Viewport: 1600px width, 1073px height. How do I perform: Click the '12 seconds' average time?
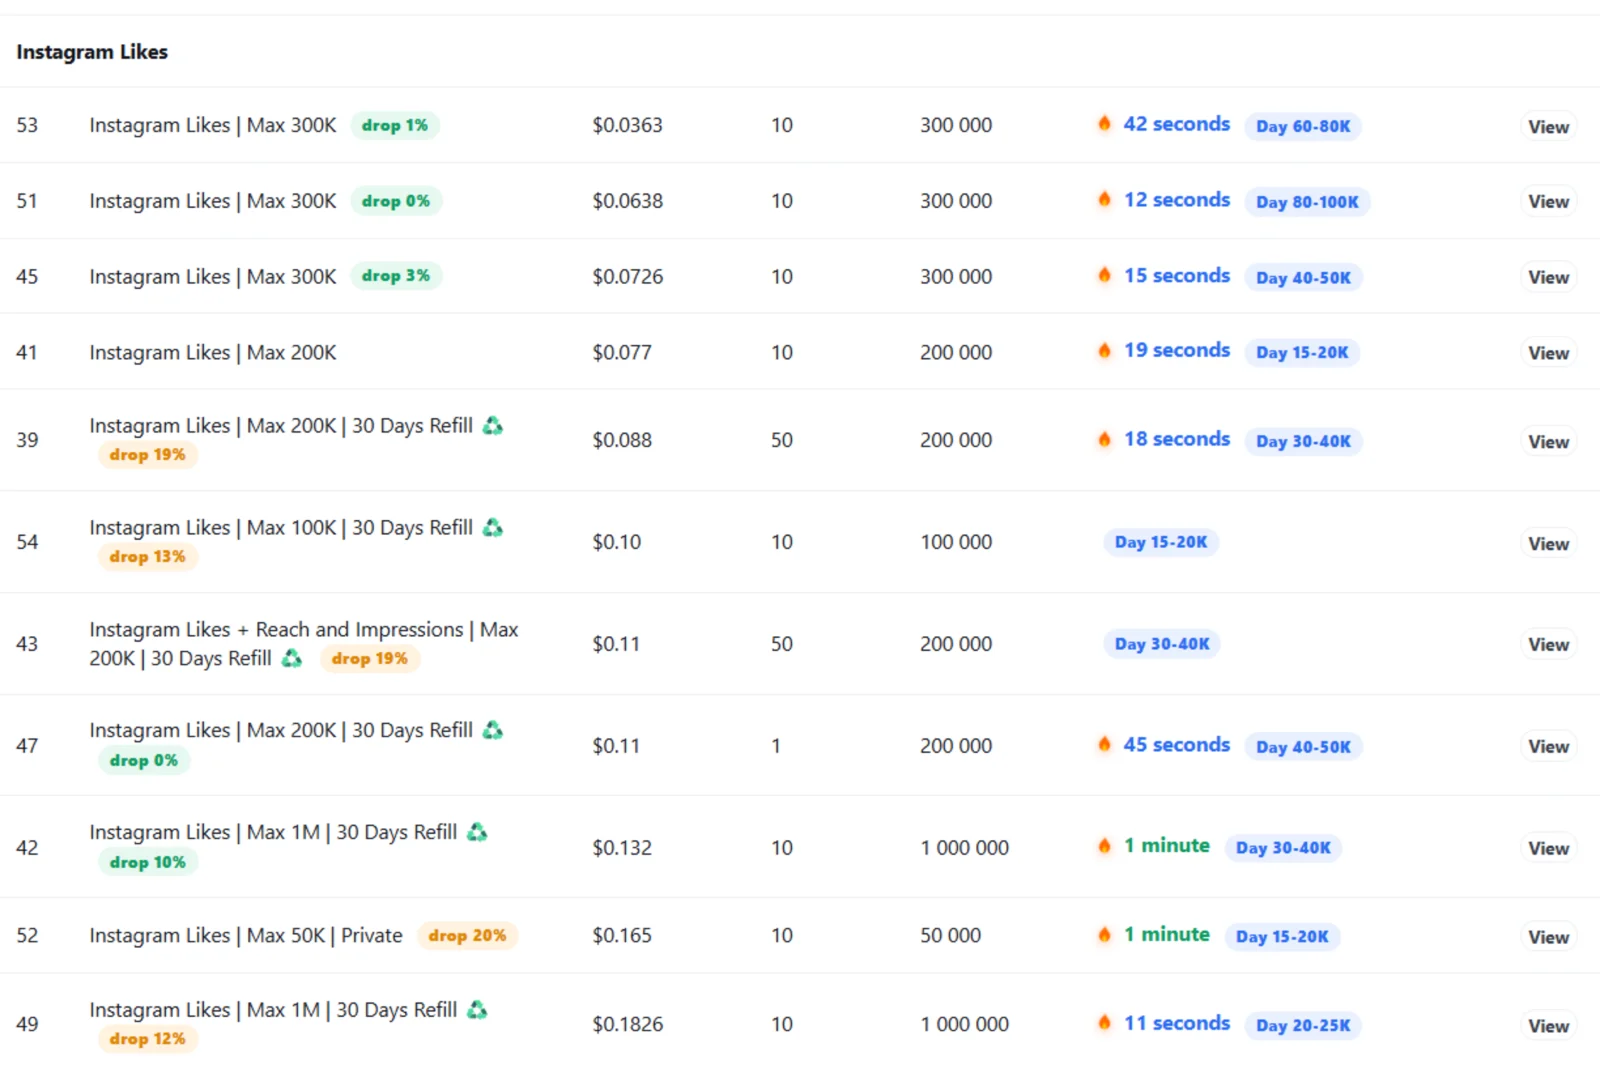coord(1177,199)
